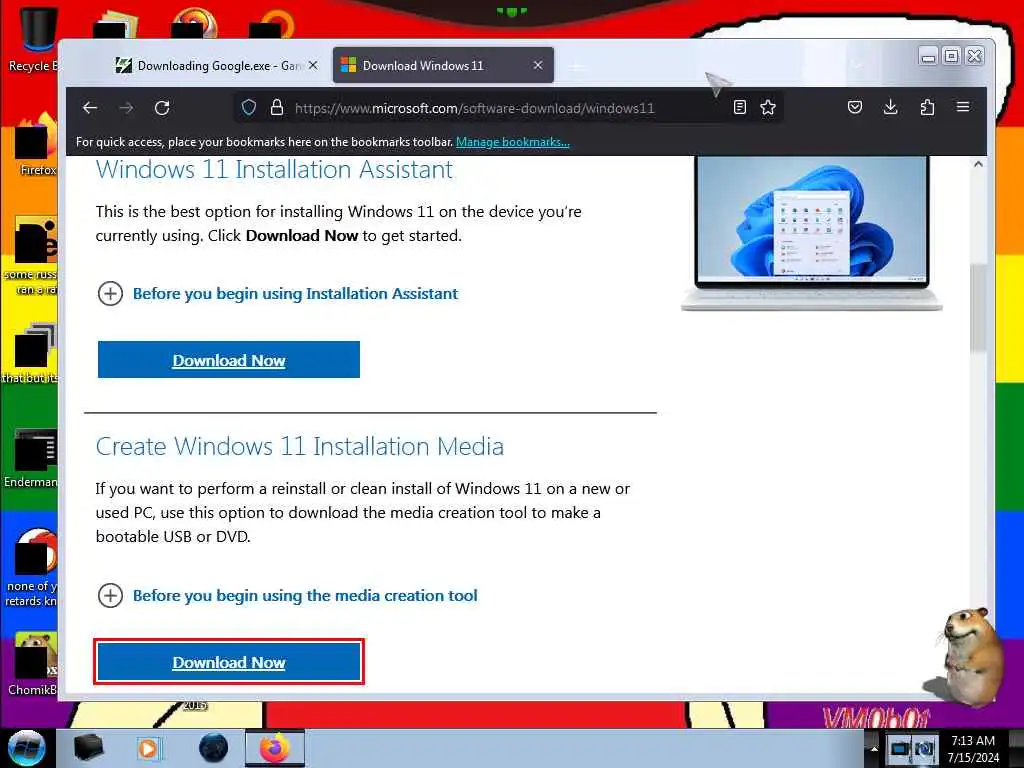This screenshot has width=1024, height=768.
Task: Select the ChomikB desktop icon
Action: pos(33,664)
